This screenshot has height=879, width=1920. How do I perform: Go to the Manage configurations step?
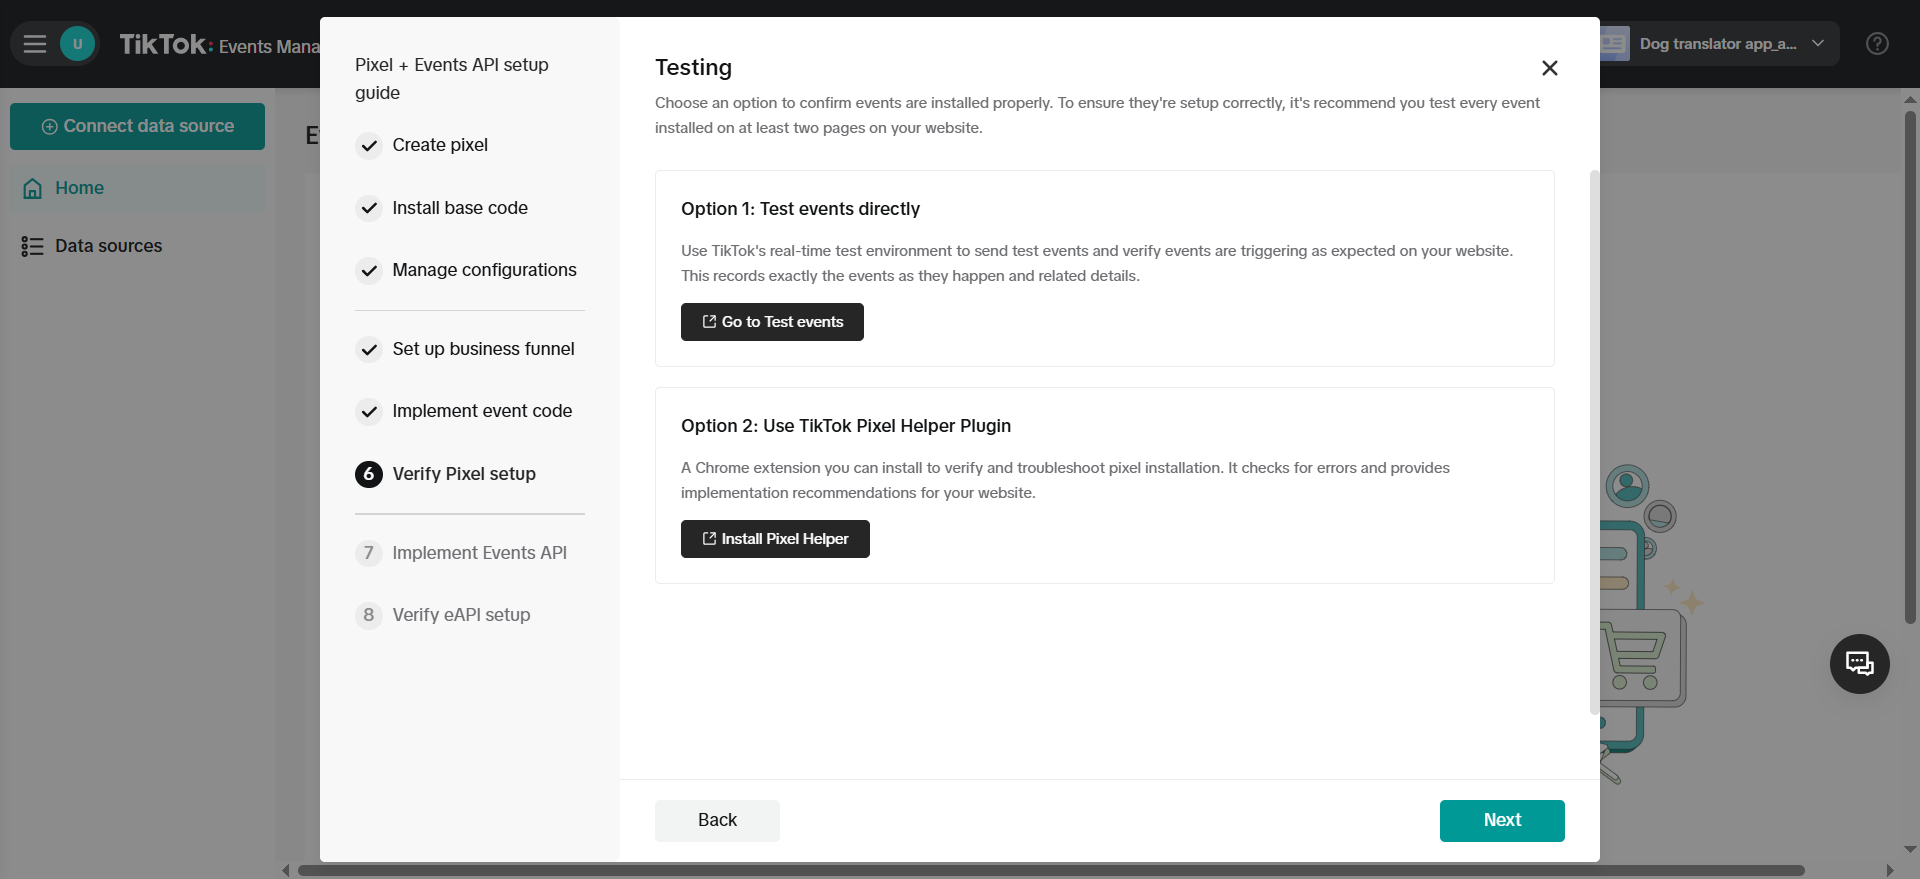pyautogui.click(x=484, y=270)
